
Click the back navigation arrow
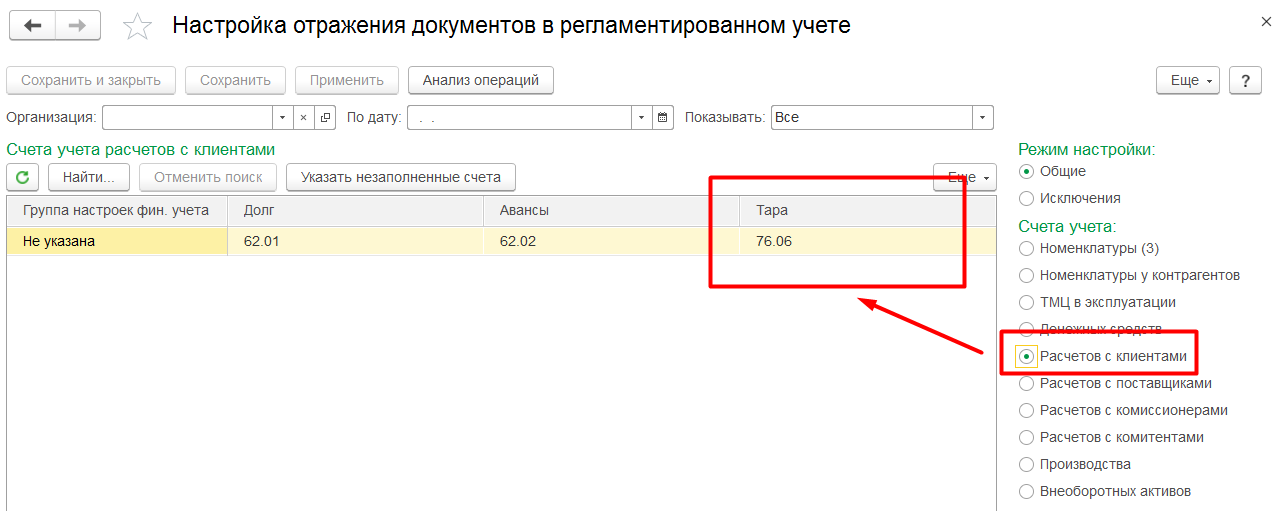click(x=32, y=26)
